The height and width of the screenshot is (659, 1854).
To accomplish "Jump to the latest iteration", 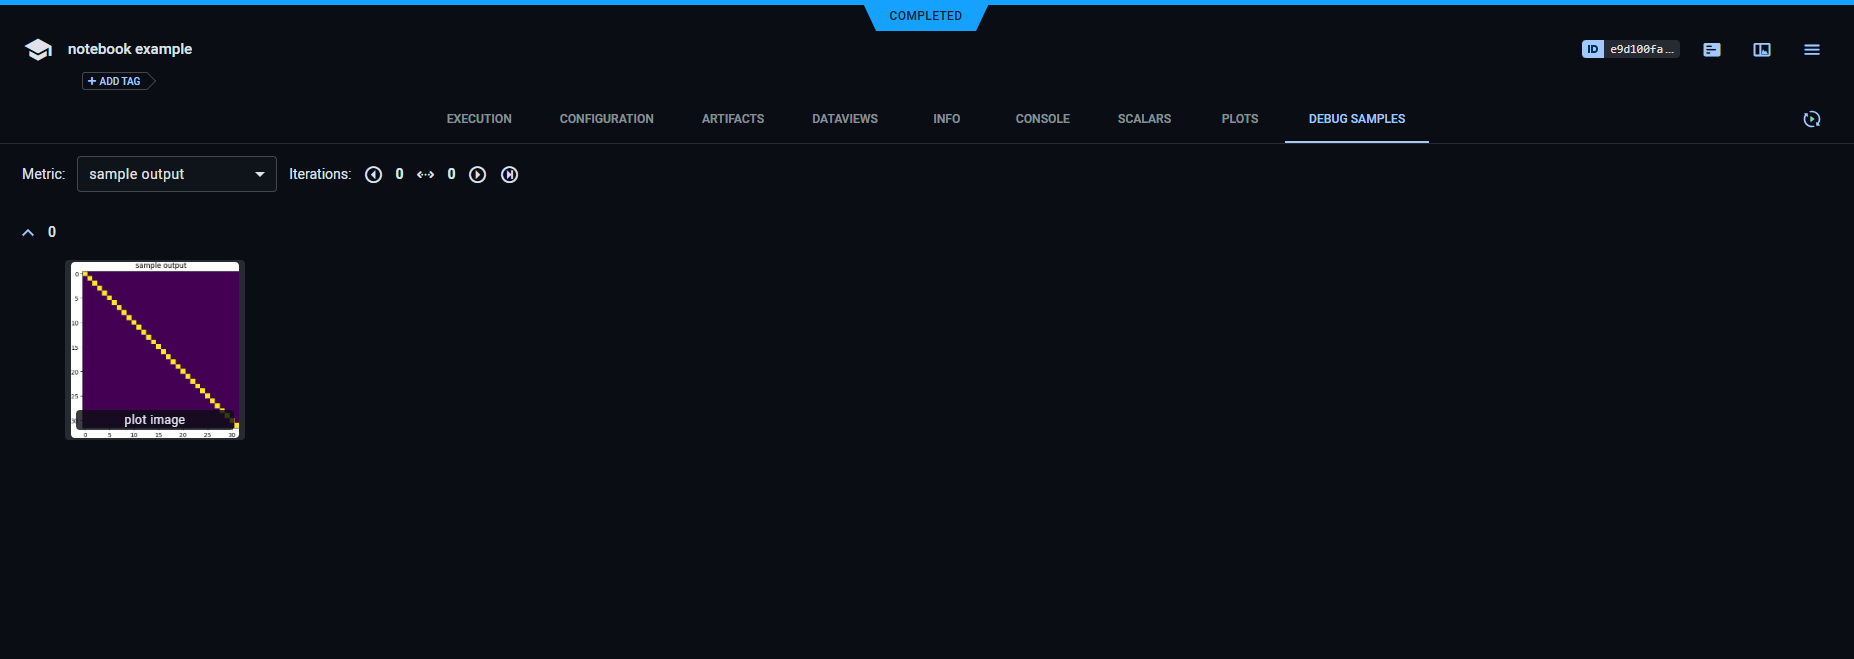I will (x=509, y=175).
